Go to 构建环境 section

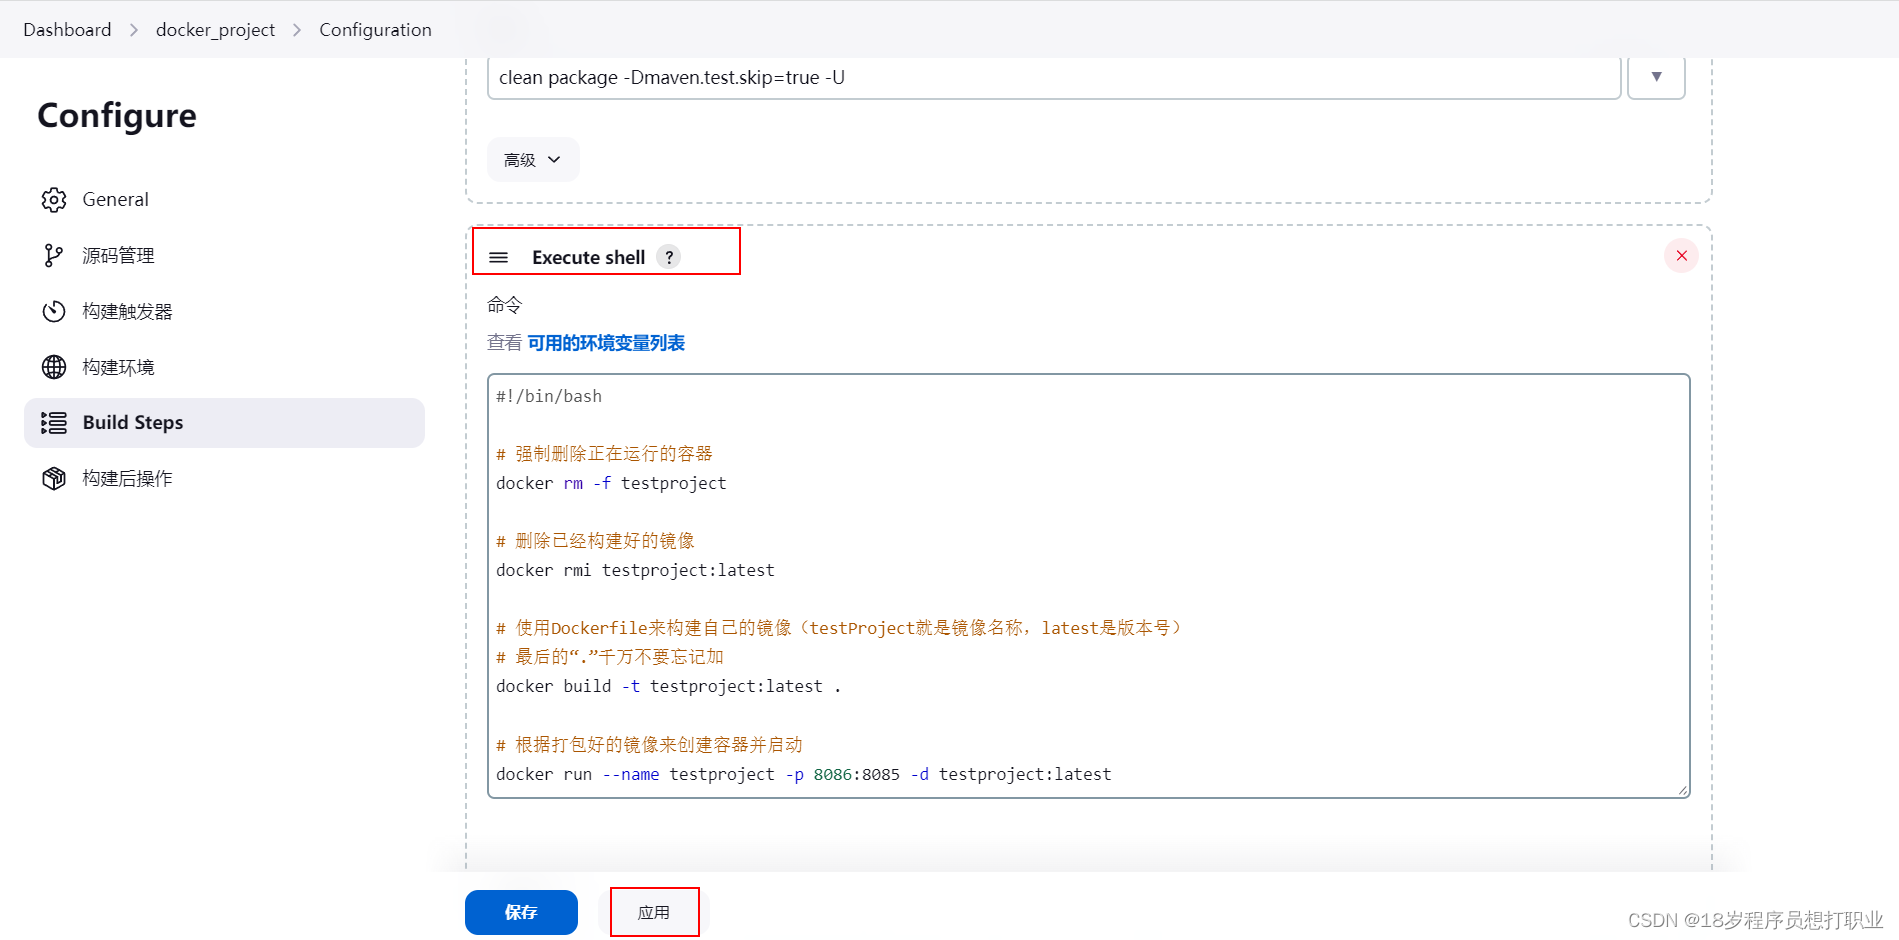click(x=224, y=367)
